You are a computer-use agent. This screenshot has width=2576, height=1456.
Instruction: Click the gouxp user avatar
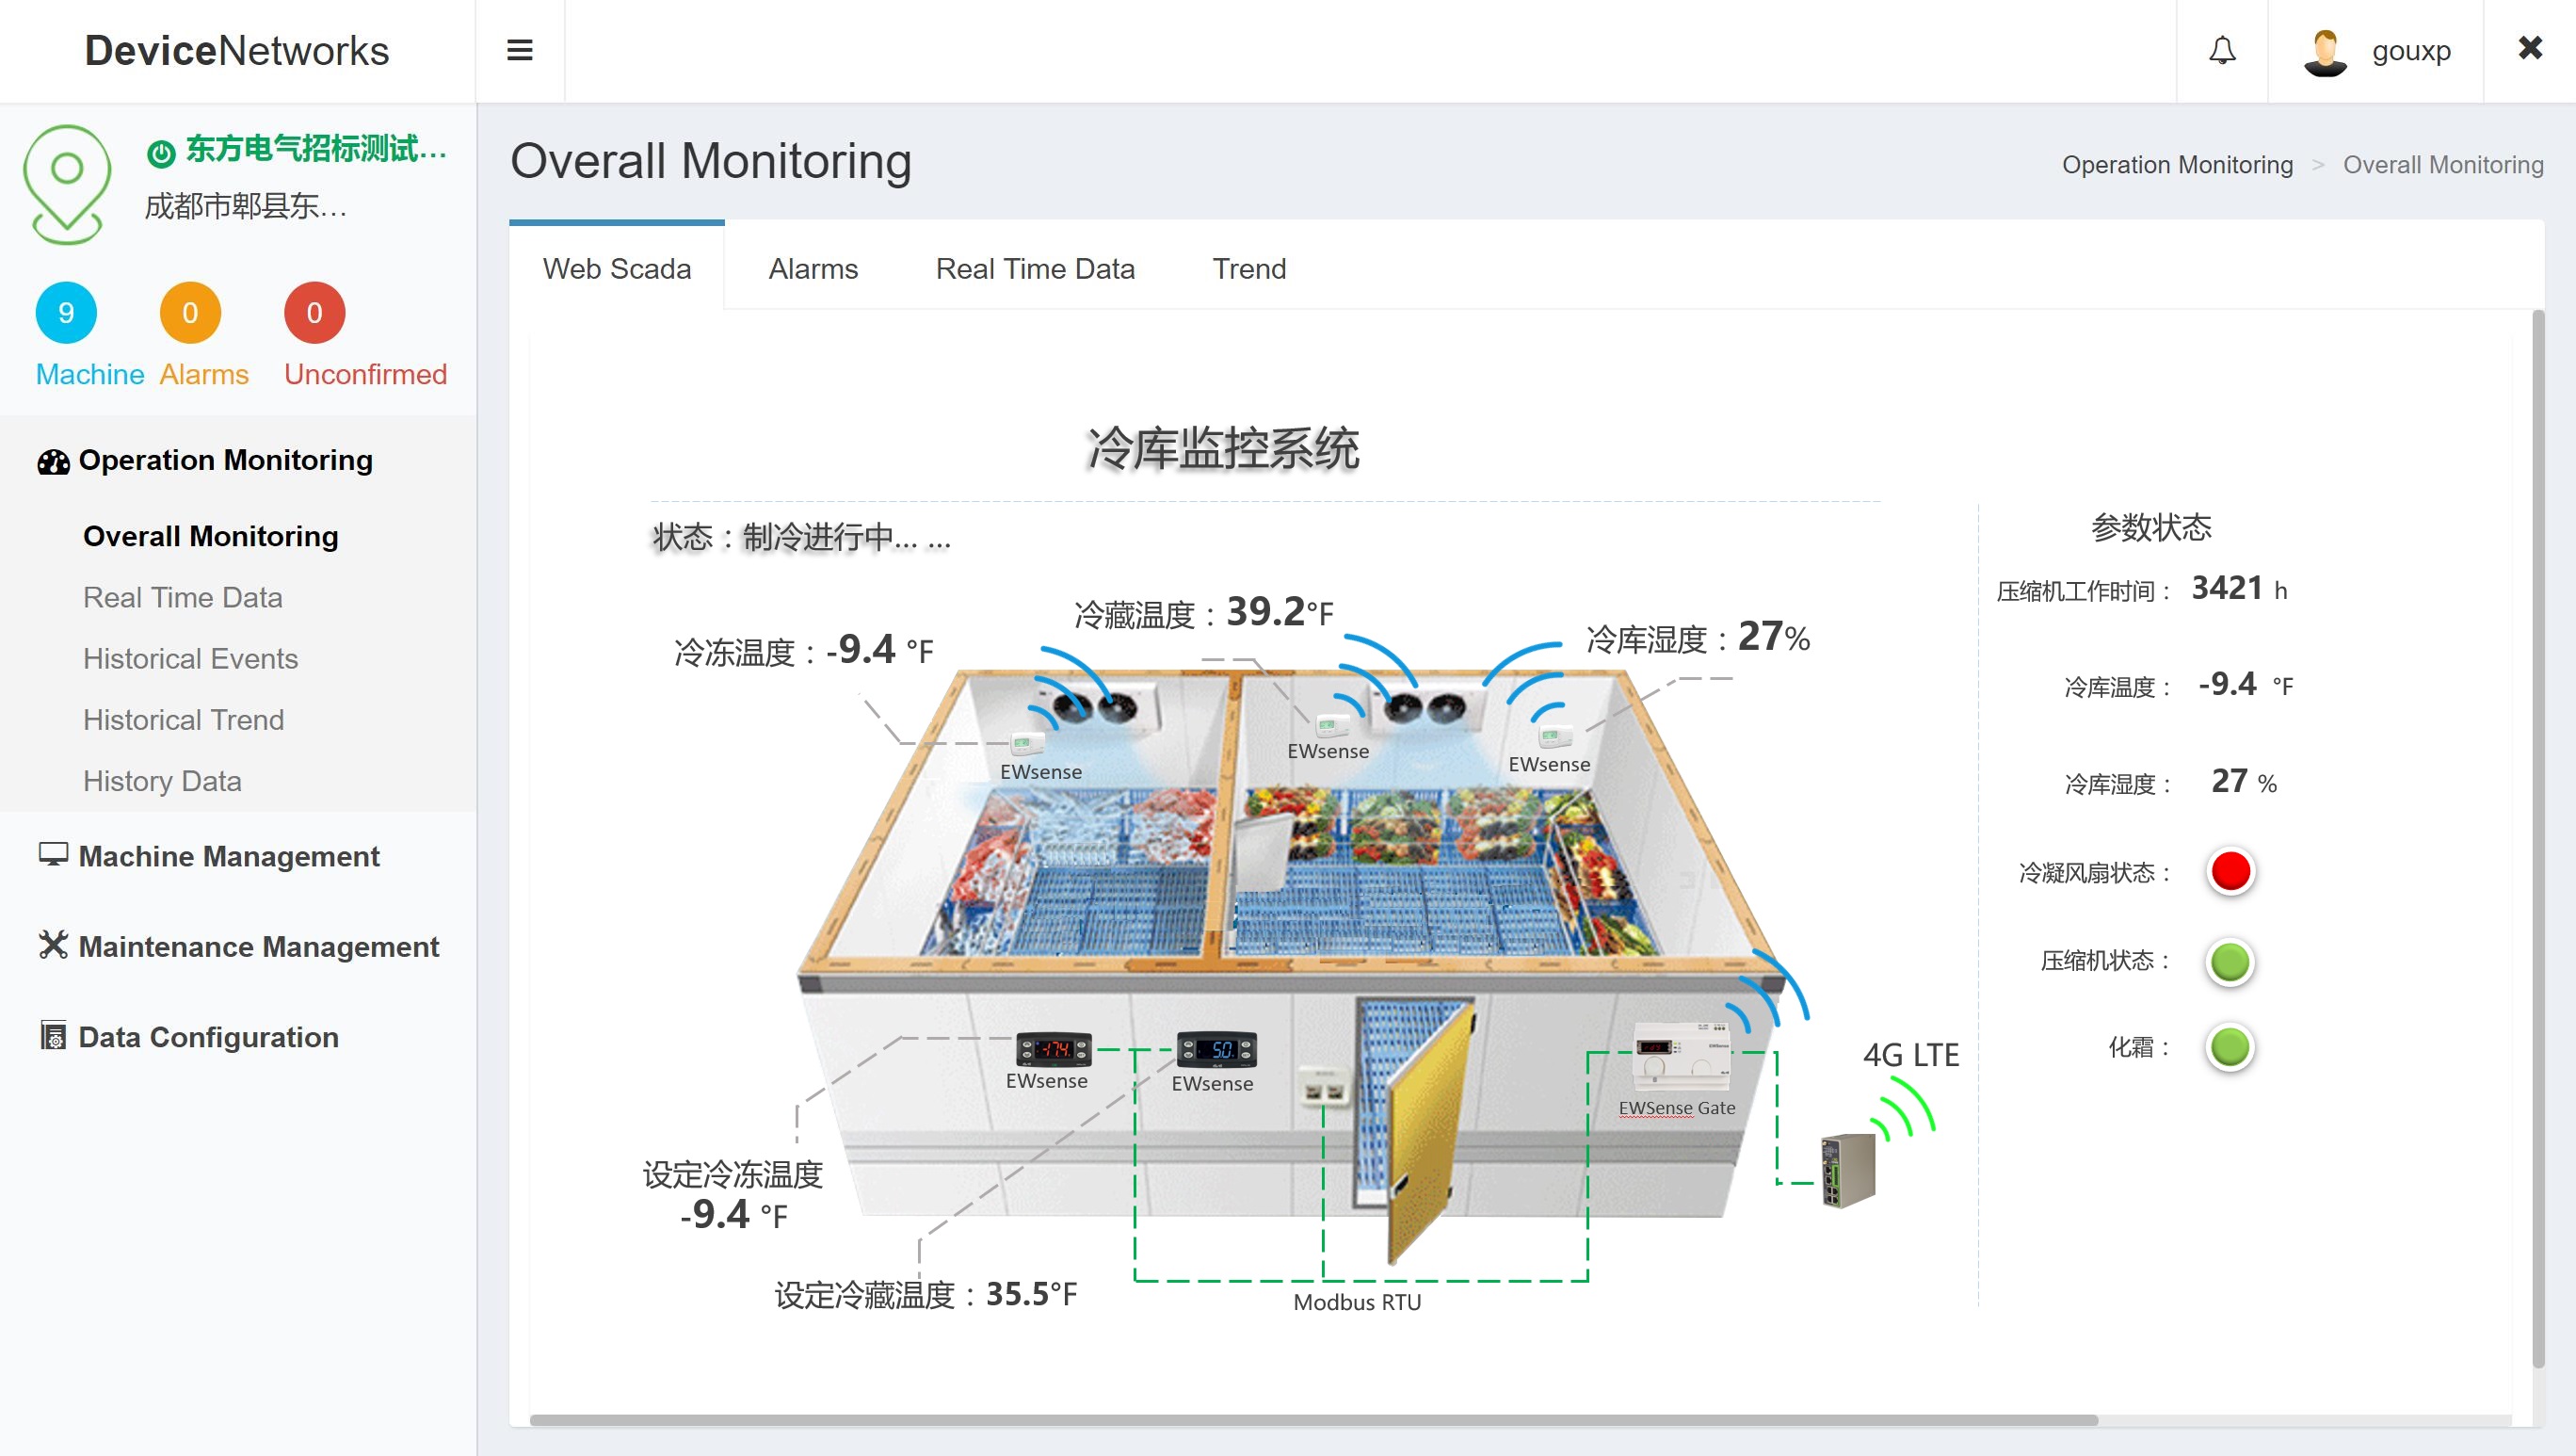(2324, 52)
